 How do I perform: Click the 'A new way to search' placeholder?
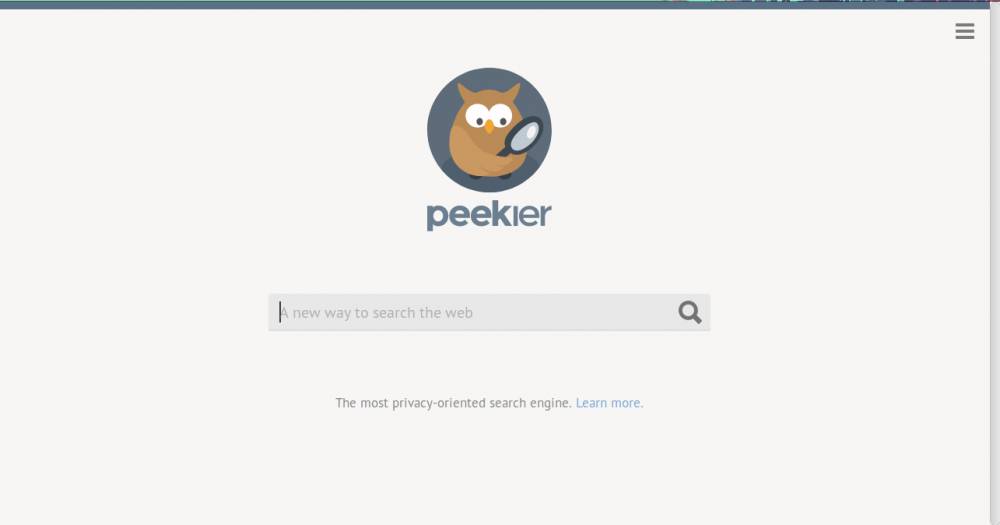[377, 313]
